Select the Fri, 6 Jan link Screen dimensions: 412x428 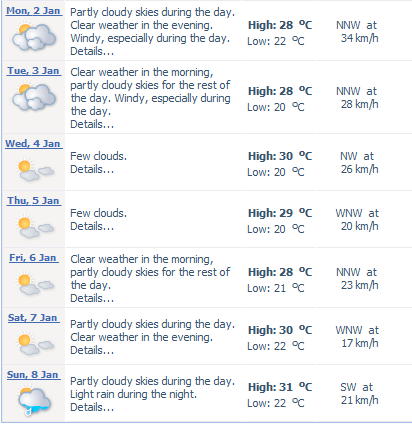tap(33, 258)
